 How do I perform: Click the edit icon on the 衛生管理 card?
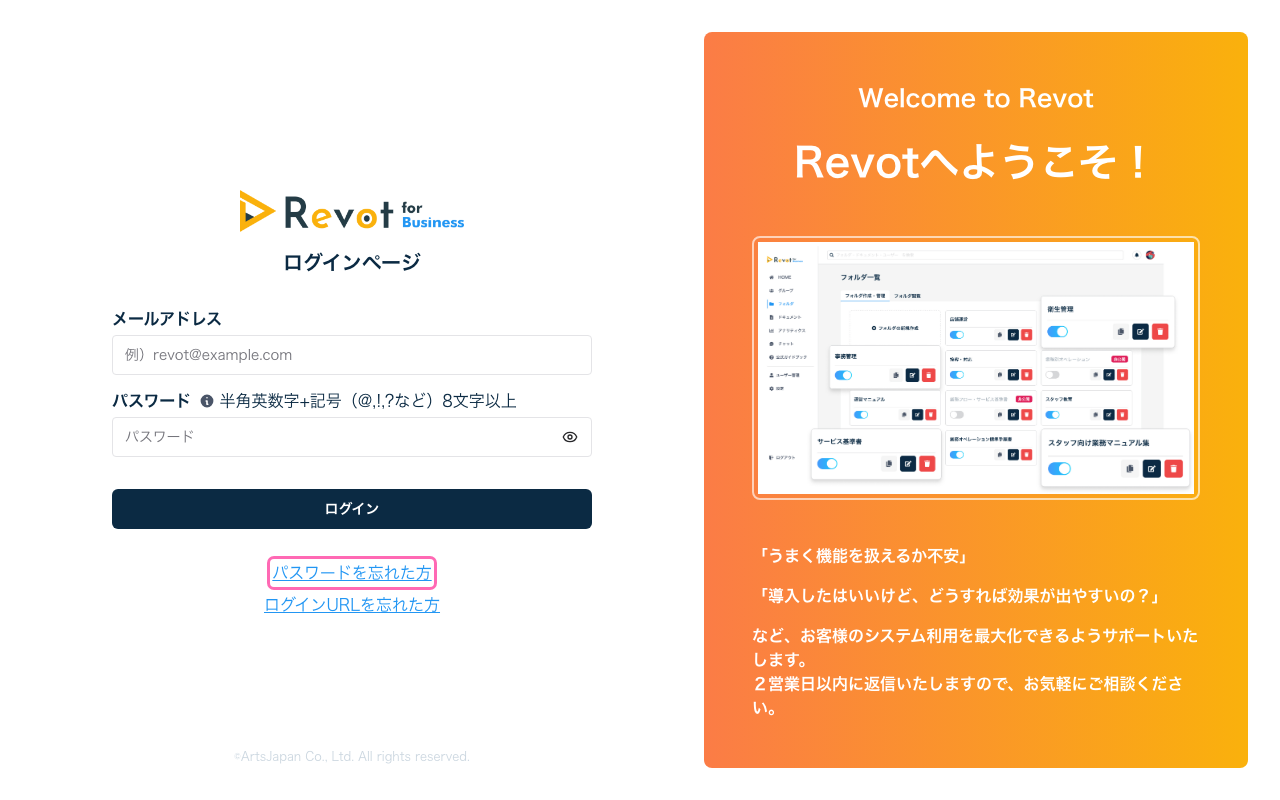point(1140,332)
